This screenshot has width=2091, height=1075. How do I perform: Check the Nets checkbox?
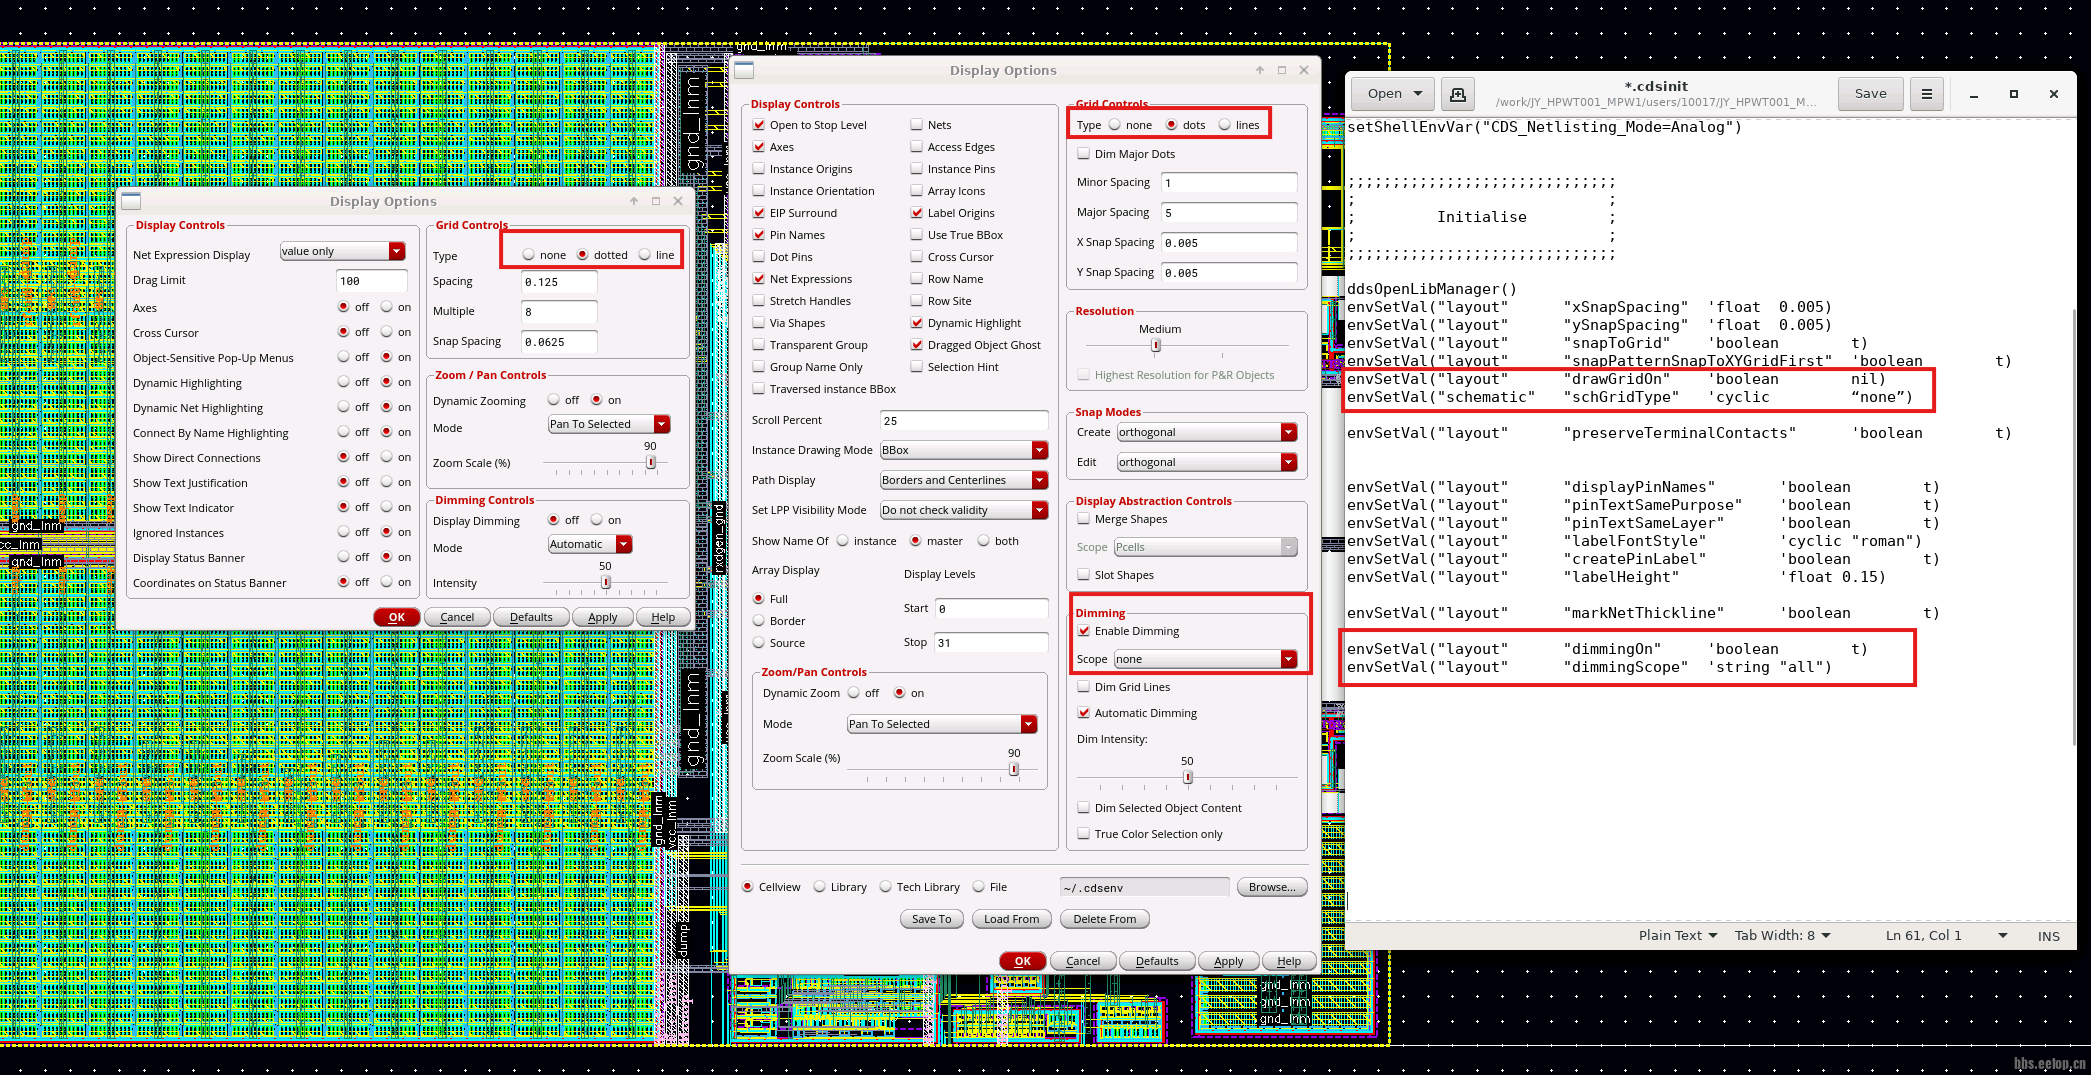tap(917, 125)
